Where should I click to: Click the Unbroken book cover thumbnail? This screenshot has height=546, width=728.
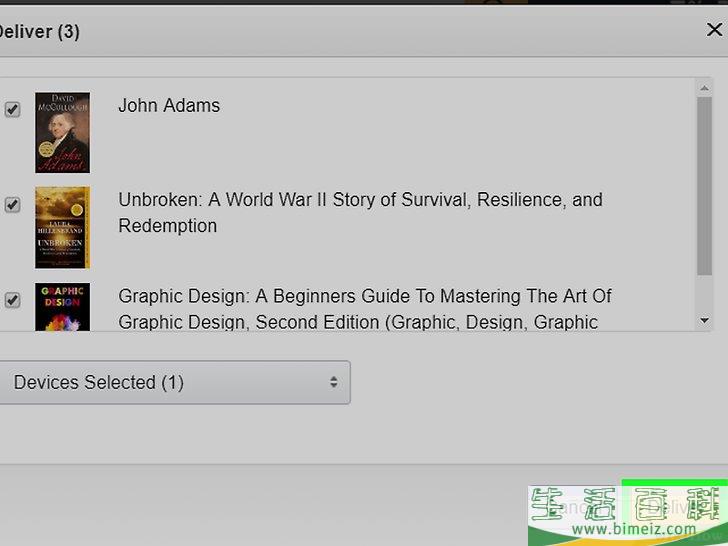[x=63, y=228]
